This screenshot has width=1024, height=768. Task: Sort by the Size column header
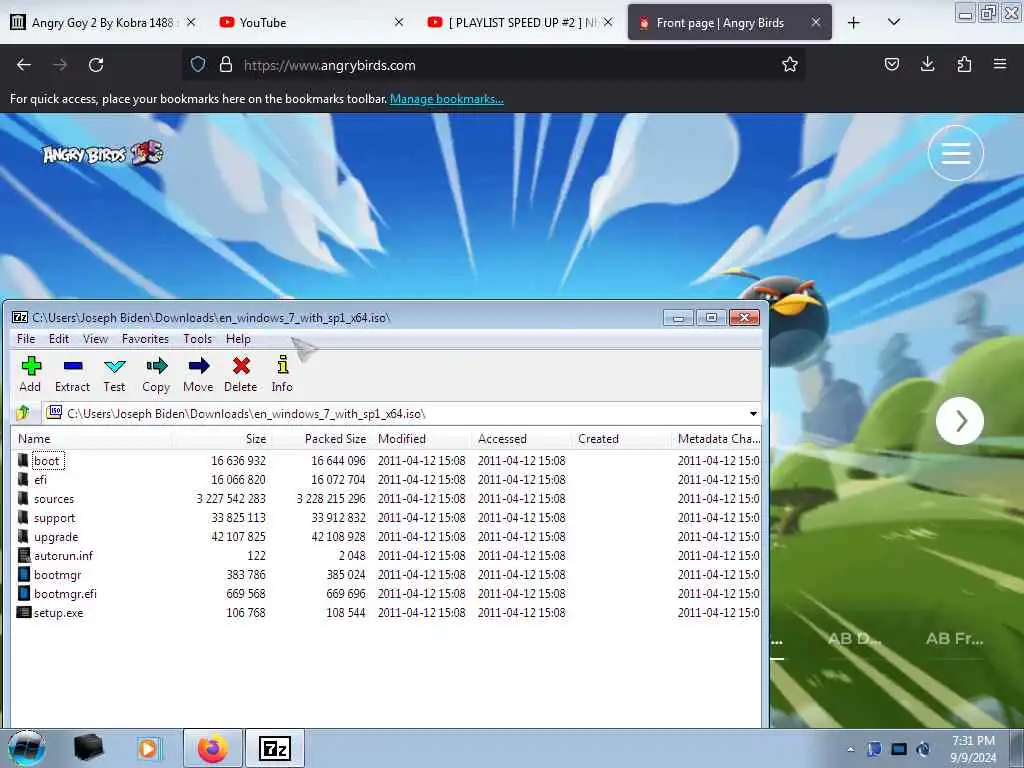coord(221,439)
